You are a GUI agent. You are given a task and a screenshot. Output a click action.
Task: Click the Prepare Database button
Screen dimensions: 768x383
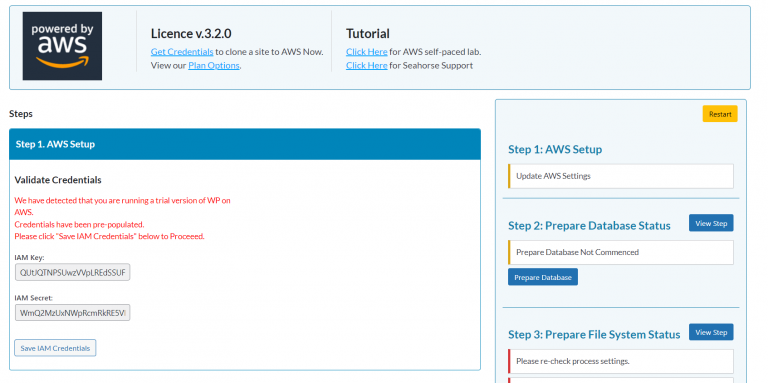543,277
